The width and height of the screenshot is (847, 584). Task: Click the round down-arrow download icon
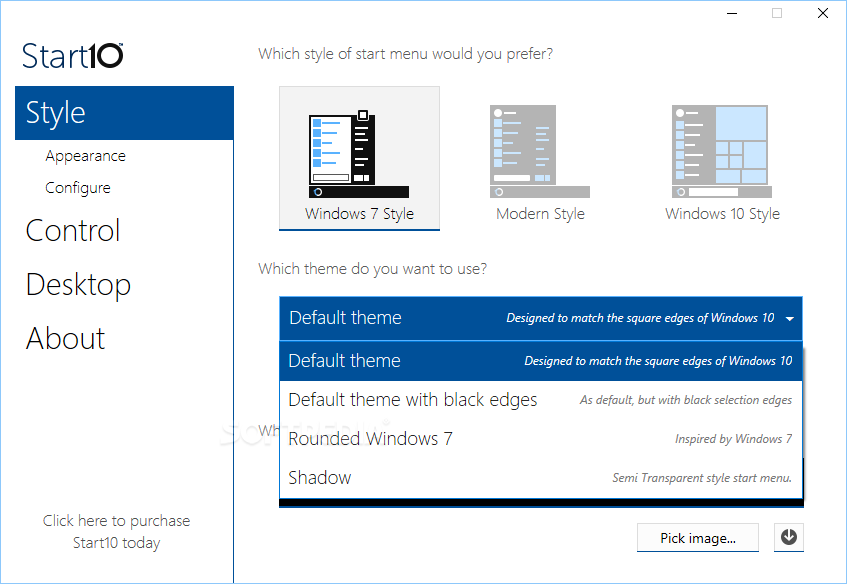click(x=789, y=537)
